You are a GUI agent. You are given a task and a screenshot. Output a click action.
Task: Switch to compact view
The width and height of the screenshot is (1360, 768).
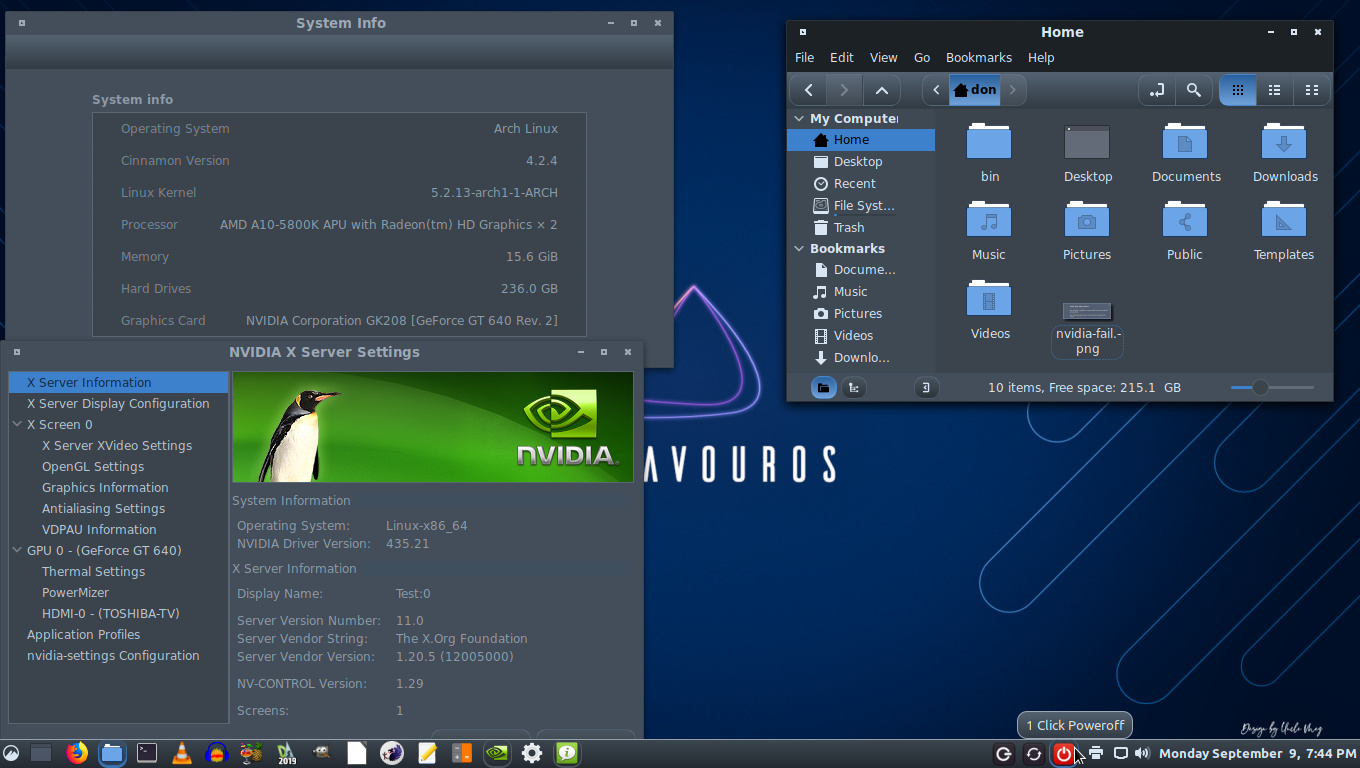click(x=1311, y=90)
